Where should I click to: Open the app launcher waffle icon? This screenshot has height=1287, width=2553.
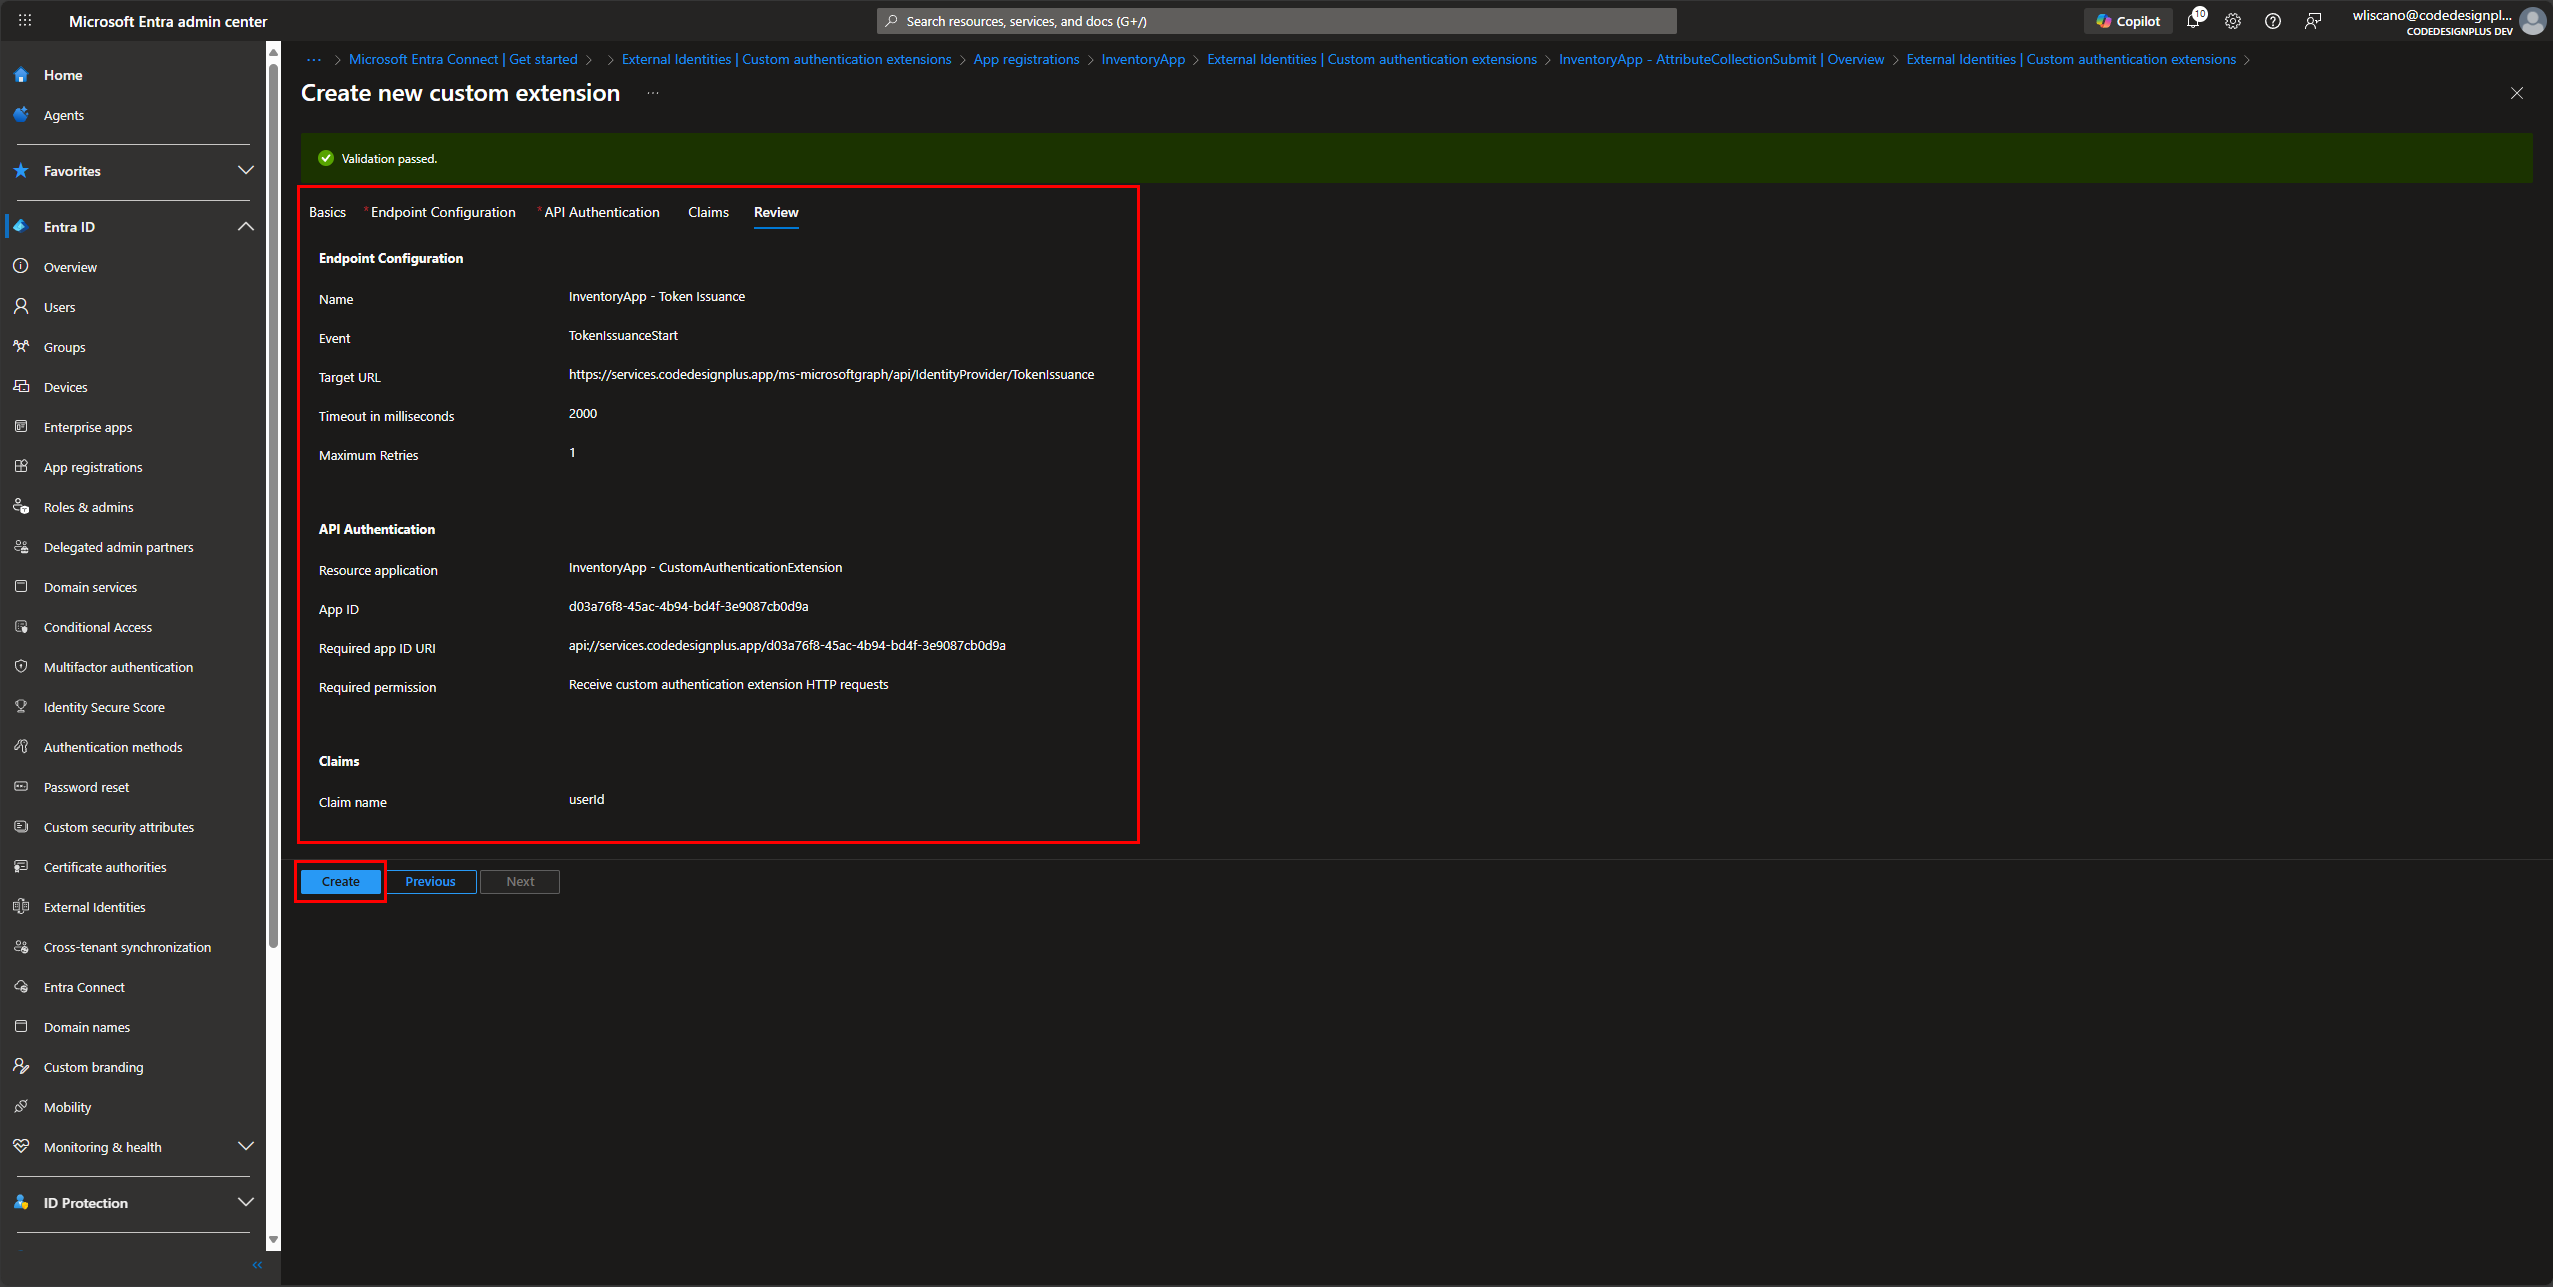[x=25, y=20]
